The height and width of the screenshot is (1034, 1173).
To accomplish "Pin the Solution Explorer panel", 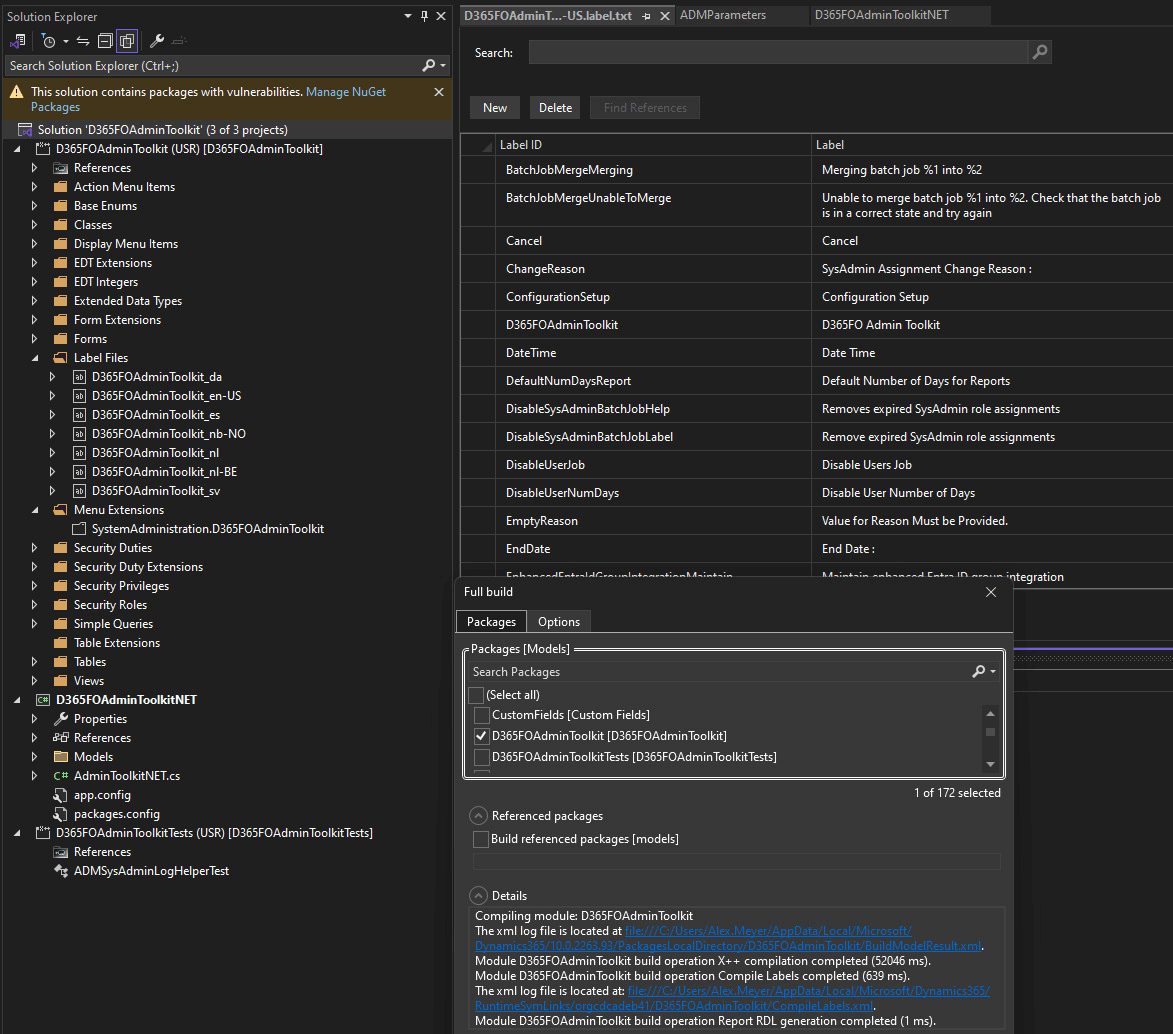I will pyautogui.click(x=424, y=16).
